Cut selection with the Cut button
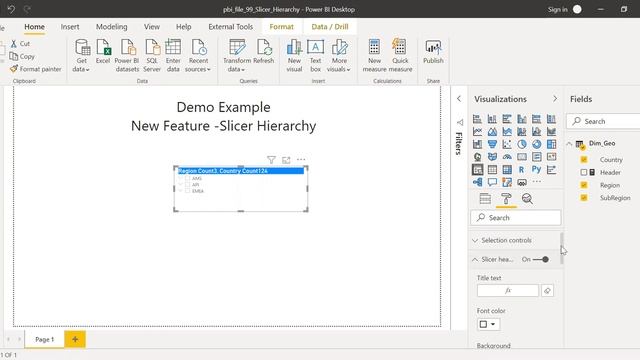Image resolution: width=640 pixels, height=360 pixels. click(20, 43)
